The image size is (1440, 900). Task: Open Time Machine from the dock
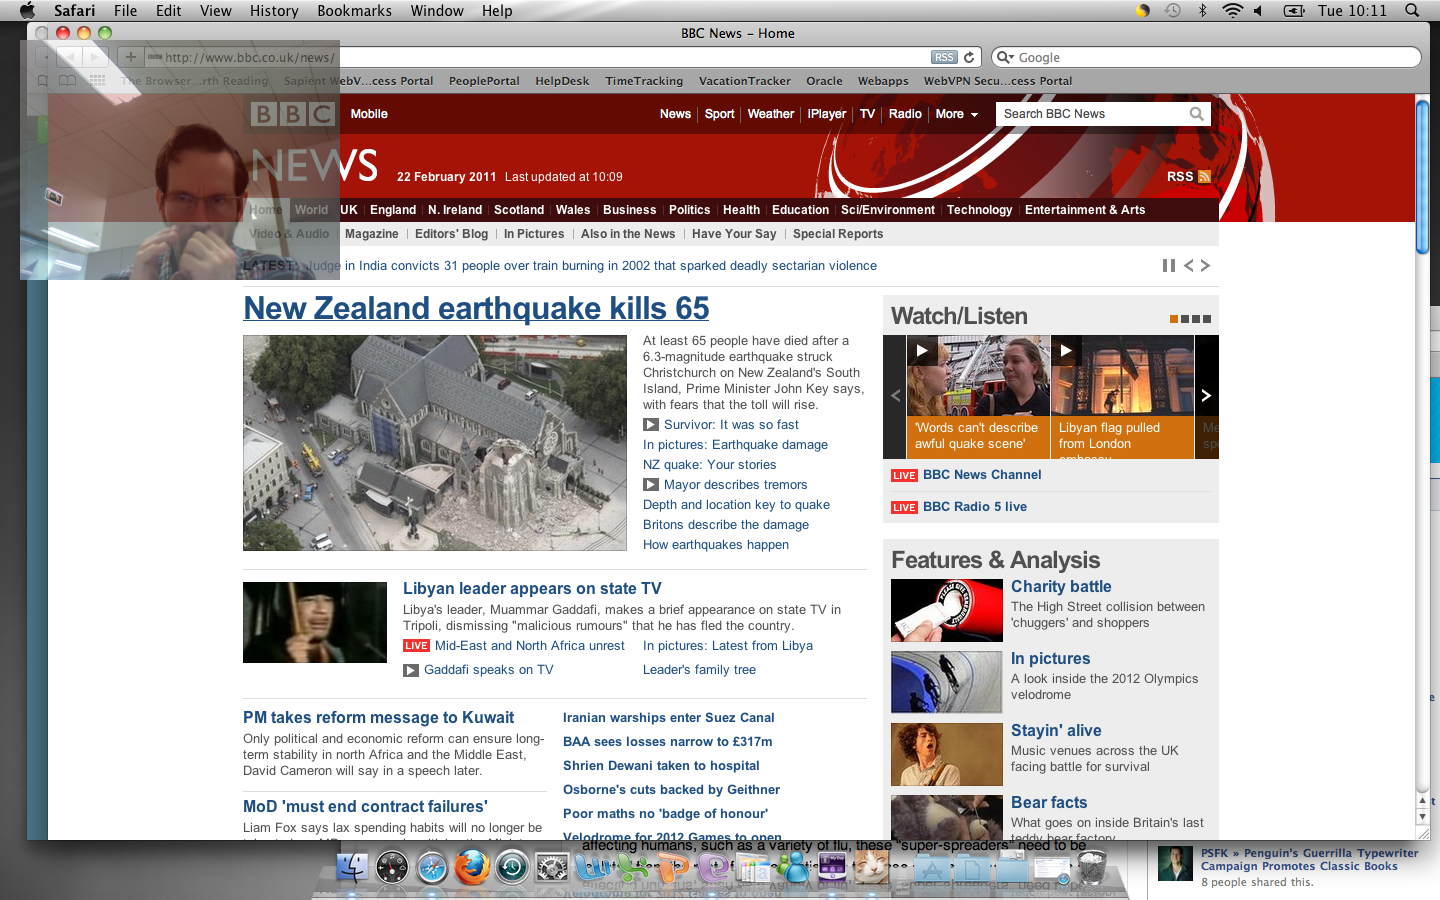click(x=512, y=868)
